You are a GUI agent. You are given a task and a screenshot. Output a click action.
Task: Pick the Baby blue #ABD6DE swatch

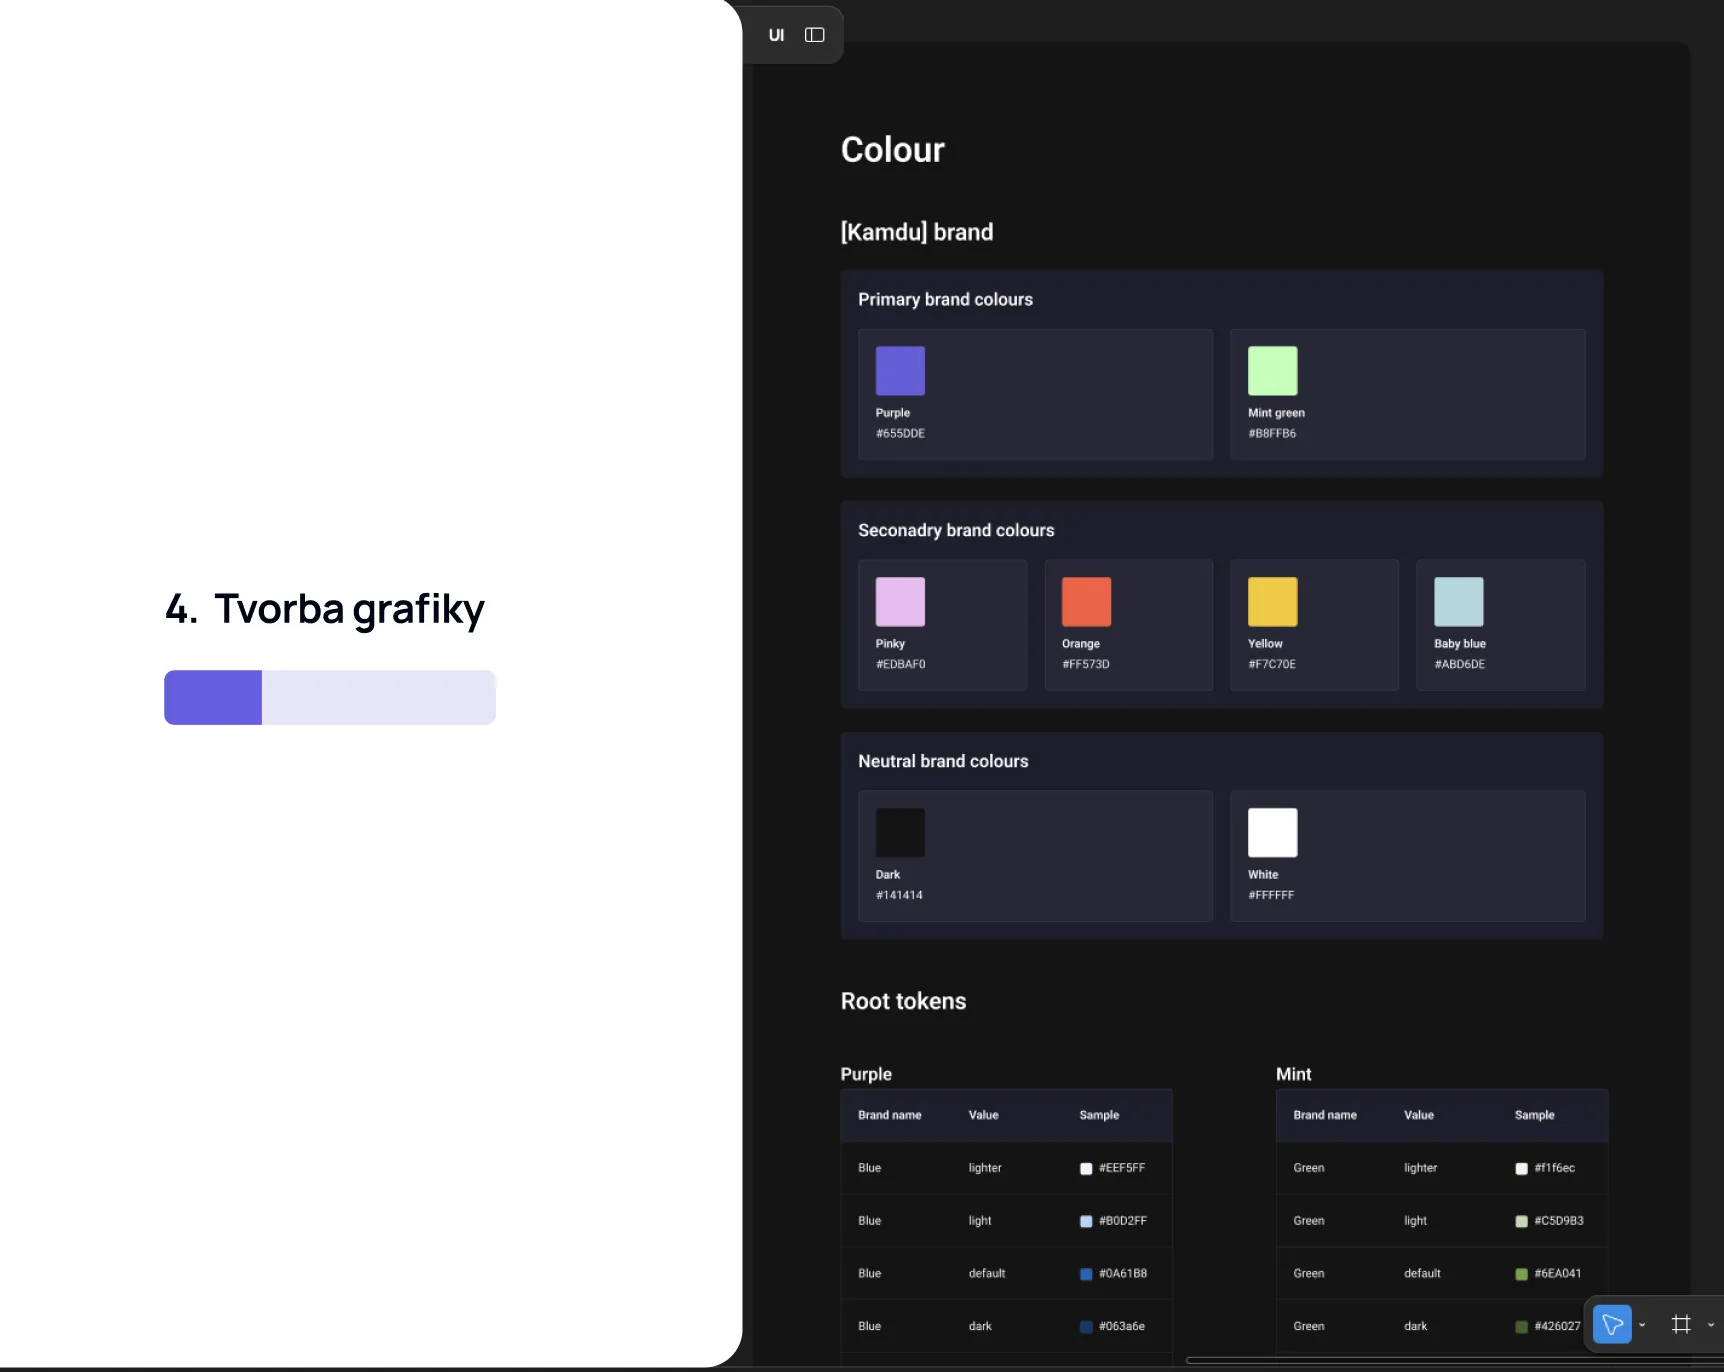coord(1458,602)
